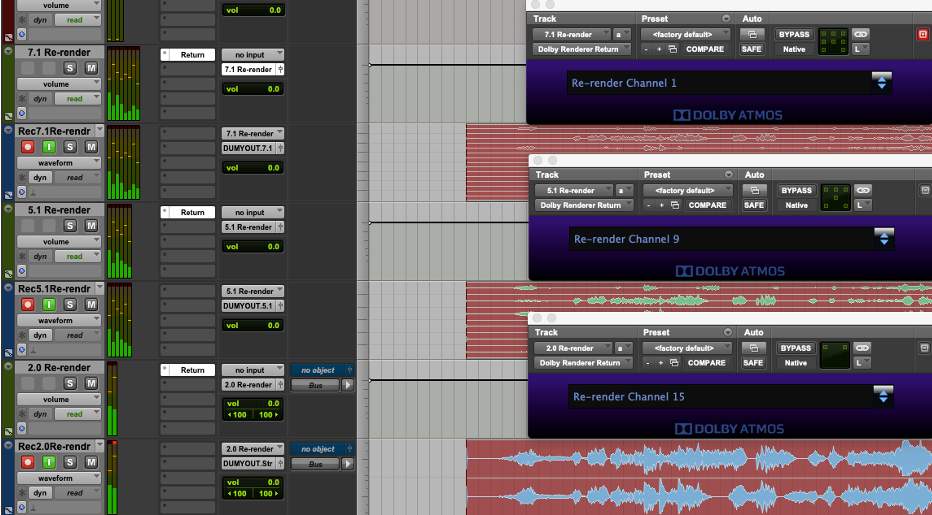Open the 'no input' selector on 2.0 Re-render
Viewport: 932px width, 515px height.
pos(252,370)
